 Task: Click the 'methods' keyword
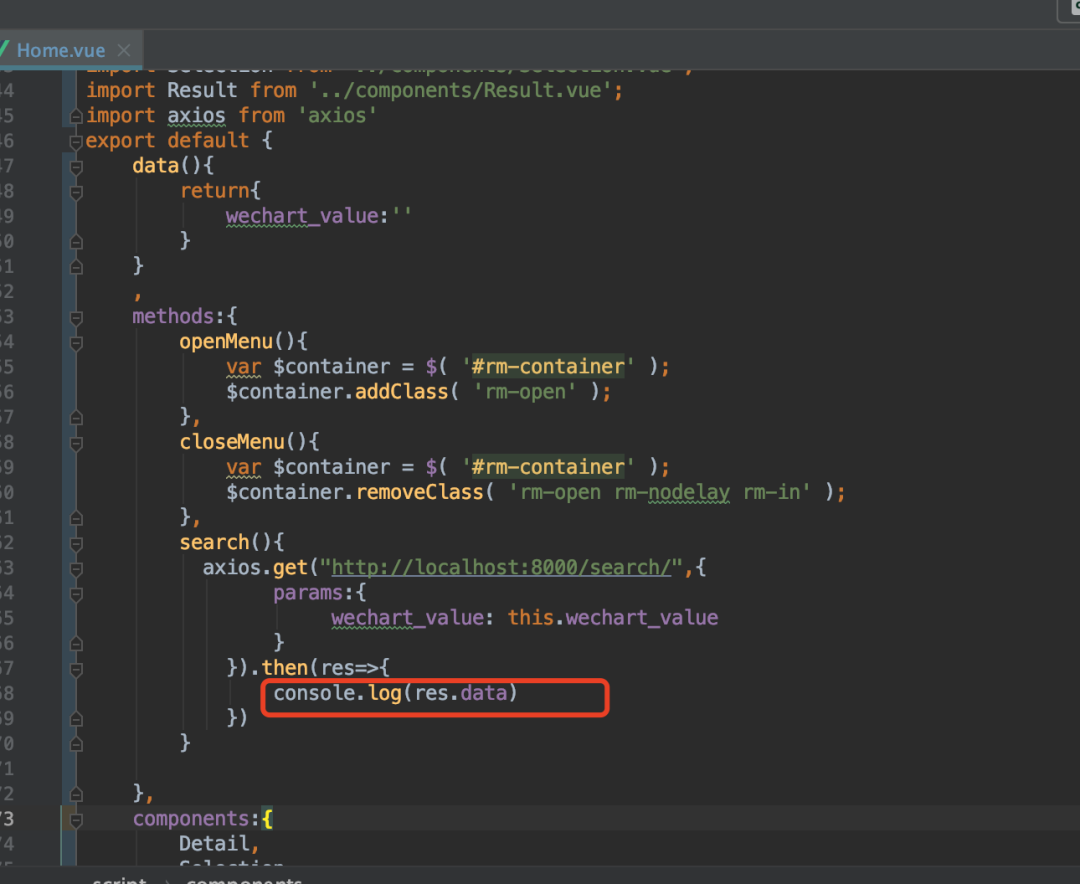point(174,316)
